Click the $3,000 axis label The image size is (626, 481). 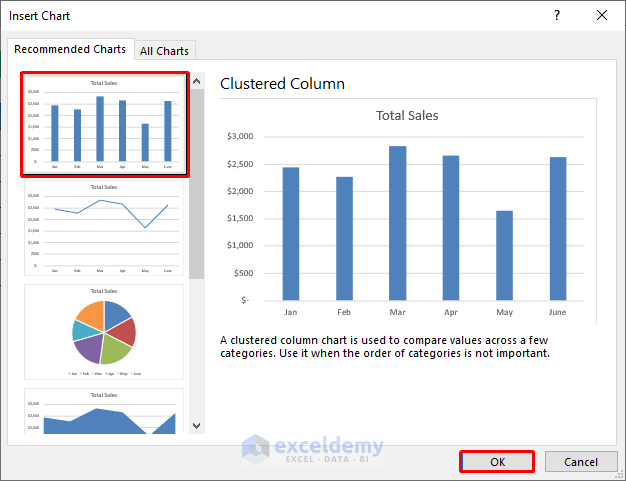(x=240, y=137)
